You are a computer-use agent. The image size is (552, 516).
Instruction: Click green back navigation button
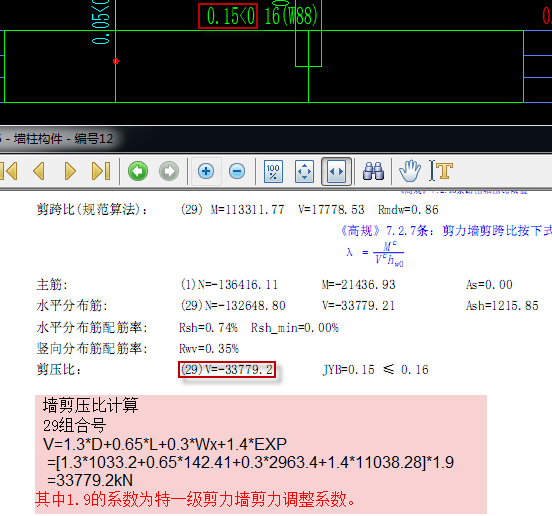138,171
